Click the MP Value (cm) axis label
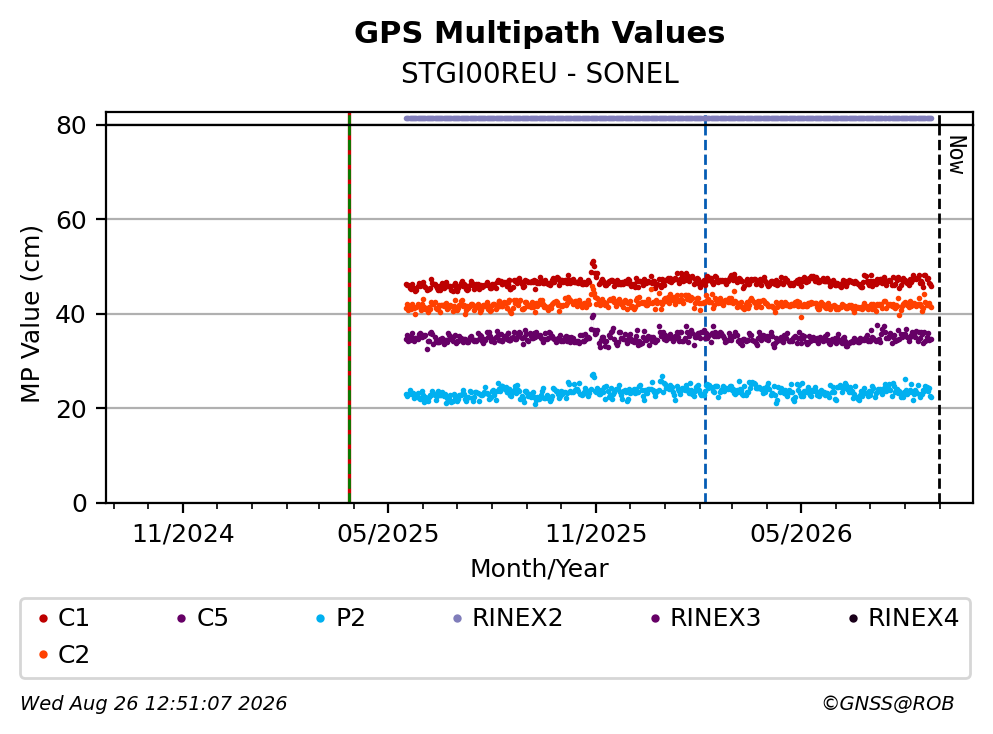This screenshot has height=734, width=993. 30,314
